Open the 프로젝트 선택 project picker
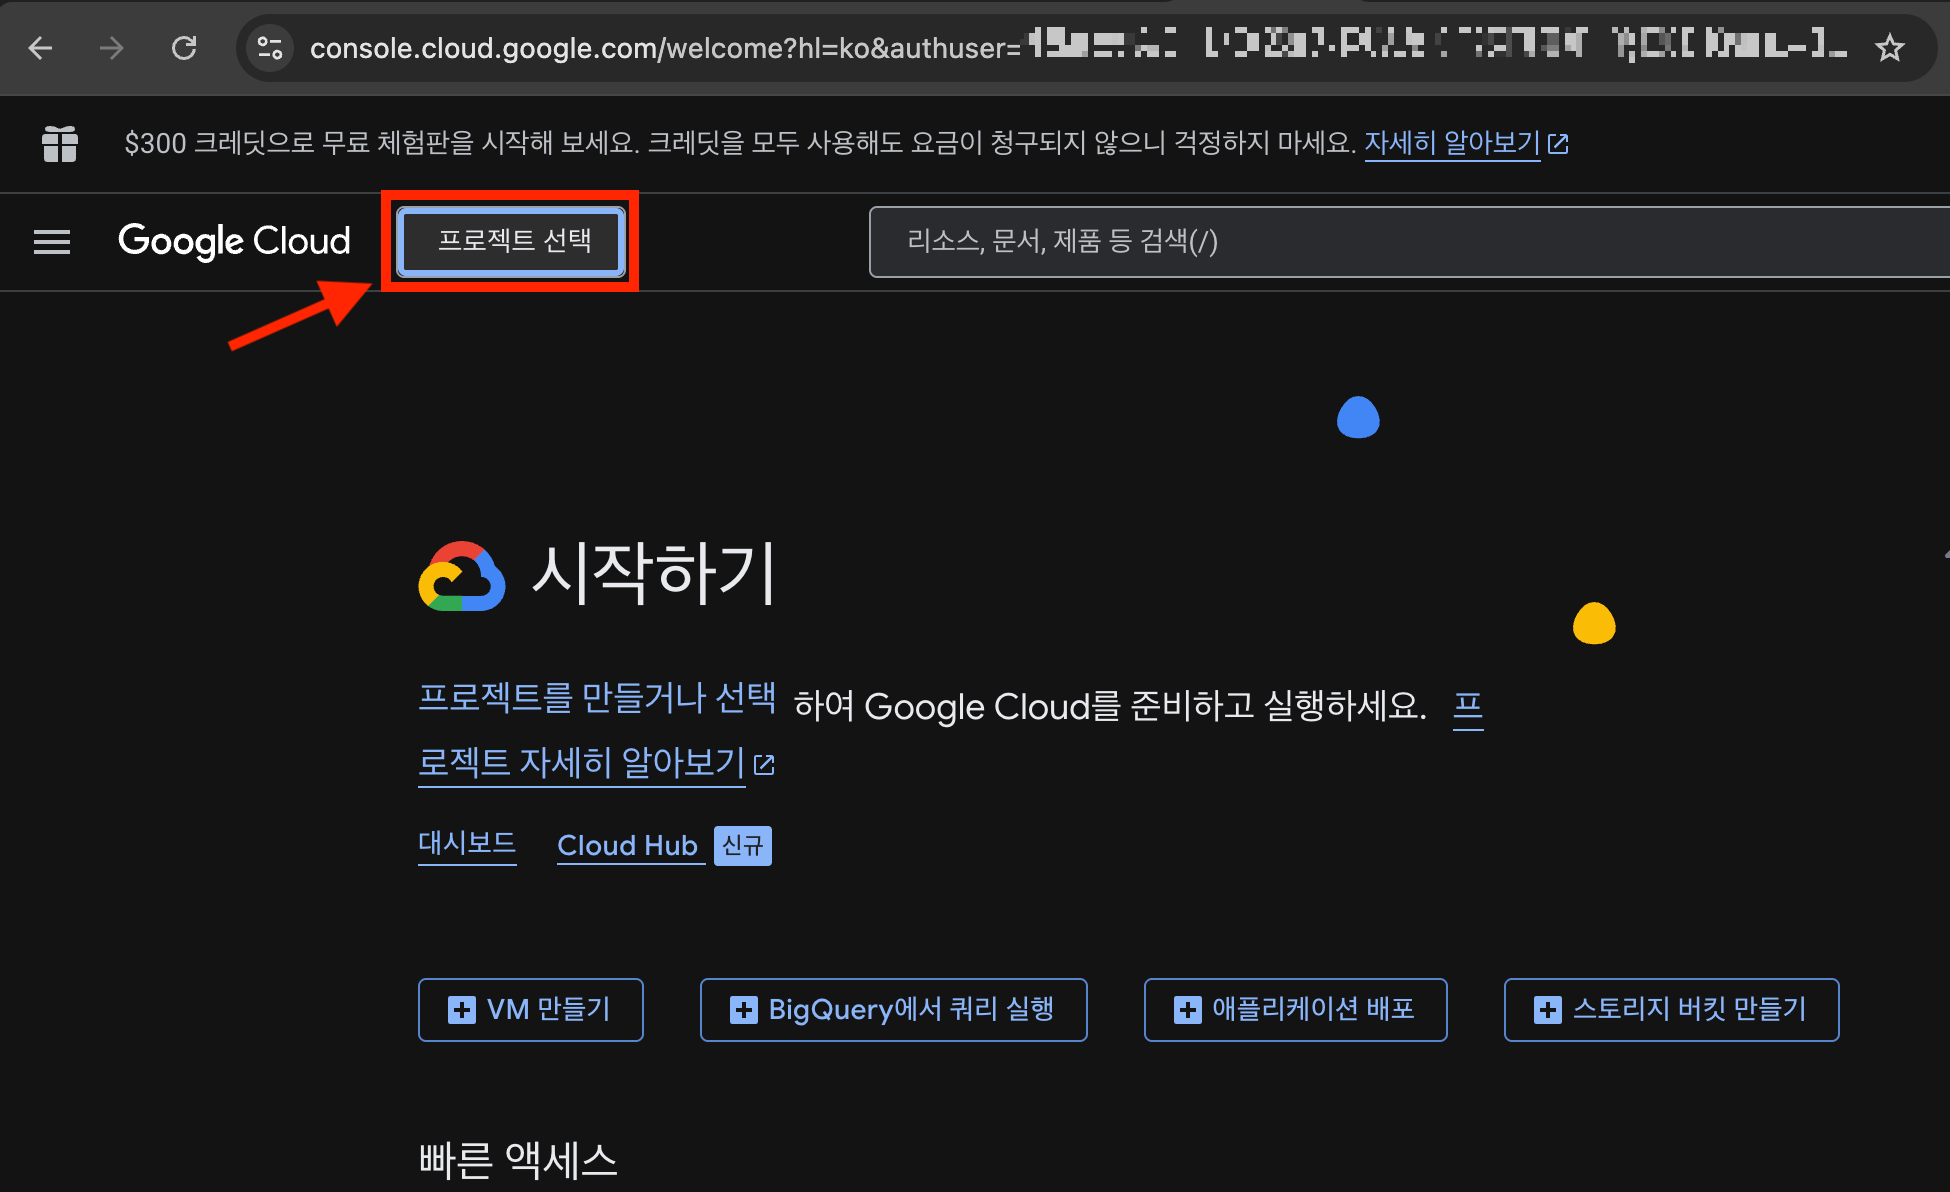The height and width of the screenshot is (1192, 1950). click(x=511, y=241)
